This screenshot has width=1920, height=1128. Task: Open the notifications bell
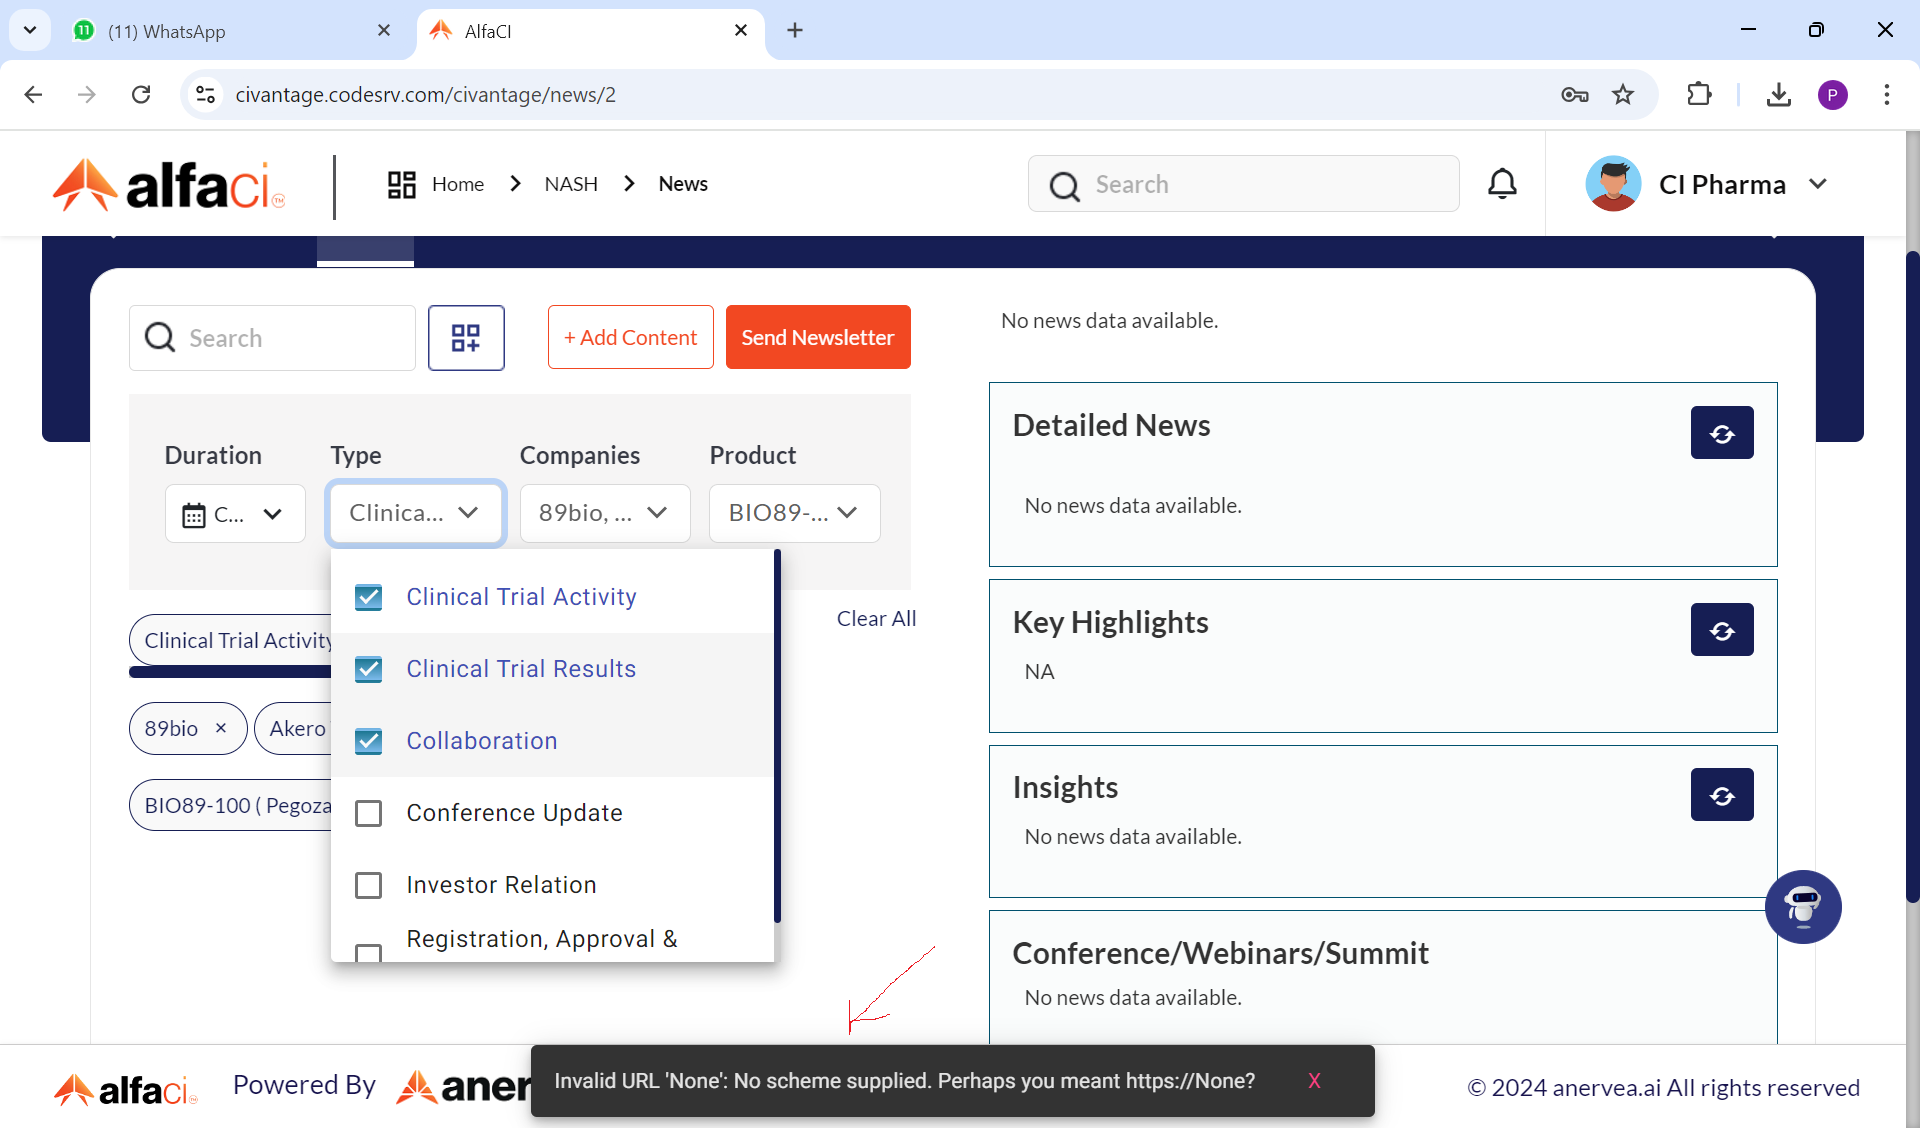(1502, 184)
